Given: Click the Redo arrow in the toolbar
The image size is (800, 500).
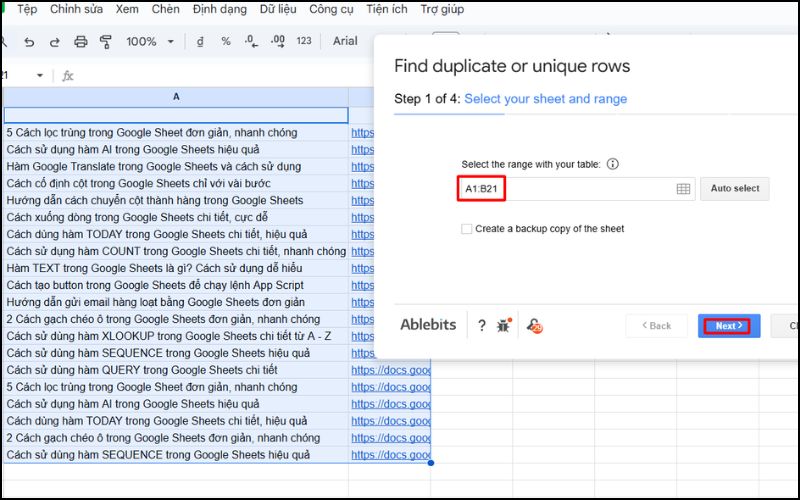Looking at the screenshot, I should (54, 42).
